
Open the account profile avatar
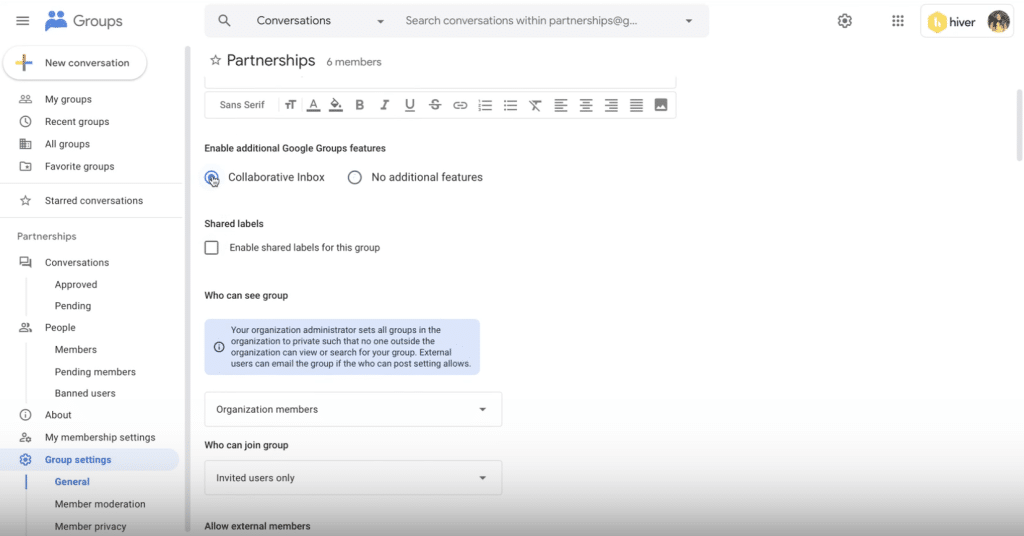click(x=999, y=22)
